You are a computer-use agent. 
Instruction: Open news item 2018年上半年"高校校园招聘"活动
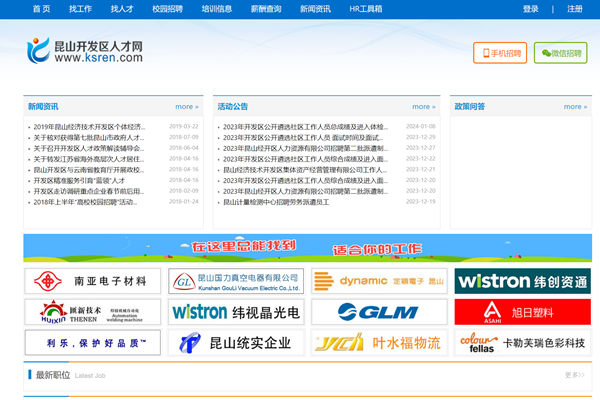(85, 202)
